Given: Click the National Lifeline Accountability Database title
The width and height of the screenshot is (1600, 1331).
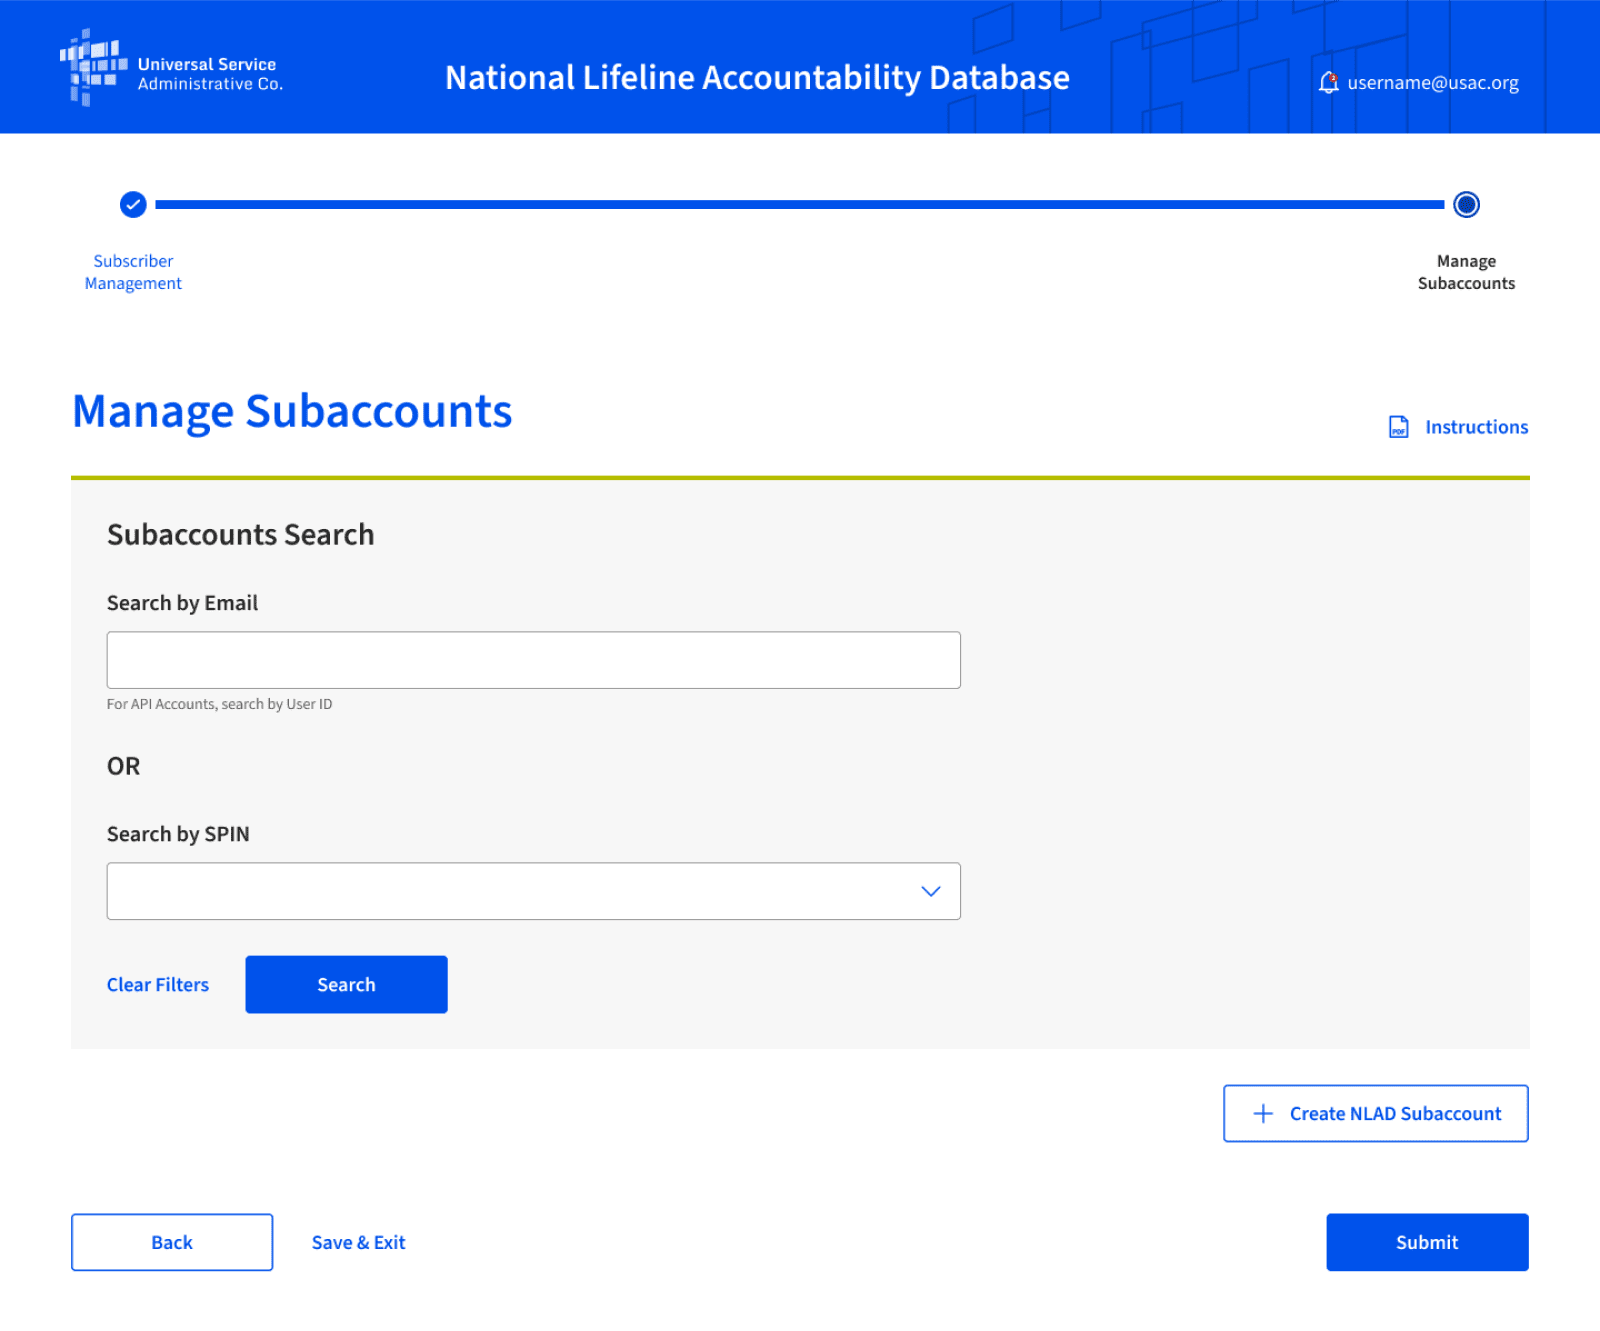Looking at the screenshot, I should (757, 78).
